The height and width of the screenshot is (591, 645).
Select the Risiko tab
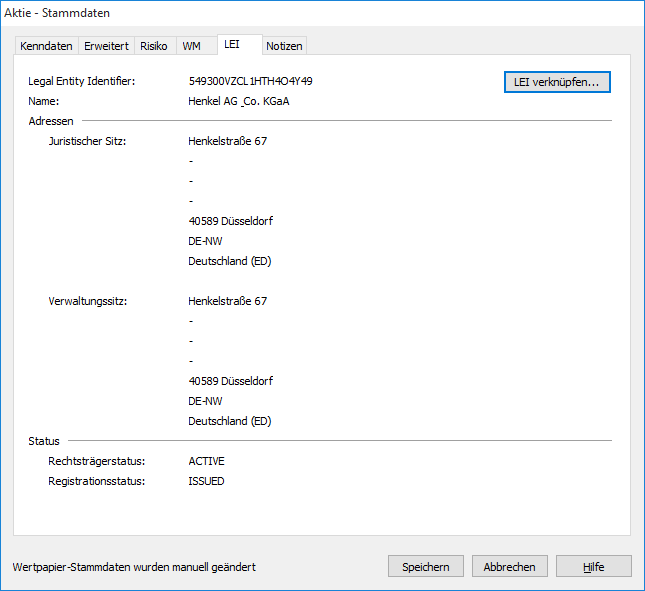point(154,46)
